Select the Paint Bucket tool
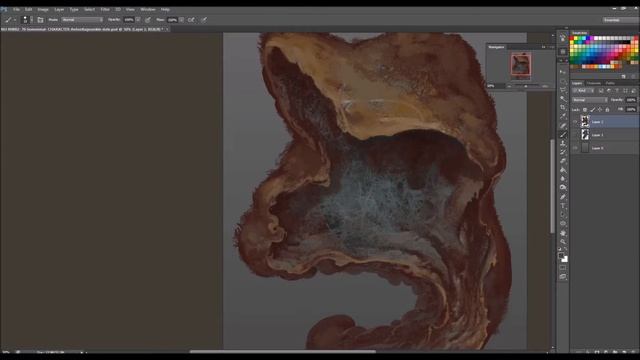Viewport: 640px width, 360px height. pyautogui.click(x=563, y=170)
